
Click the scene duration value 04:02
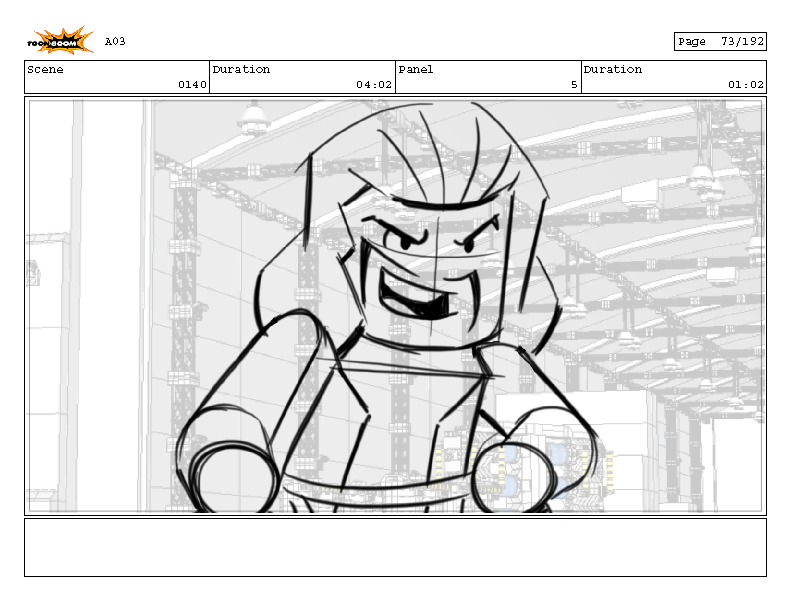pyautogui.click(x=374, y=85)
